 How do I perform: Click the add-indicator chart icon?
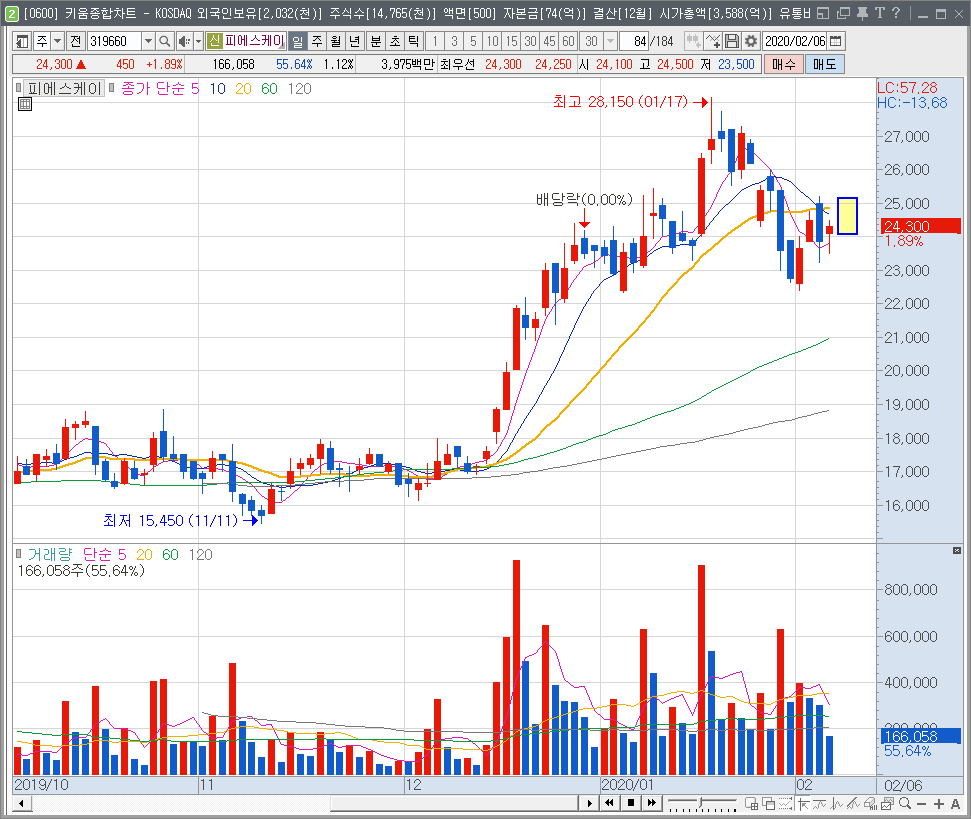click(713, 41)
